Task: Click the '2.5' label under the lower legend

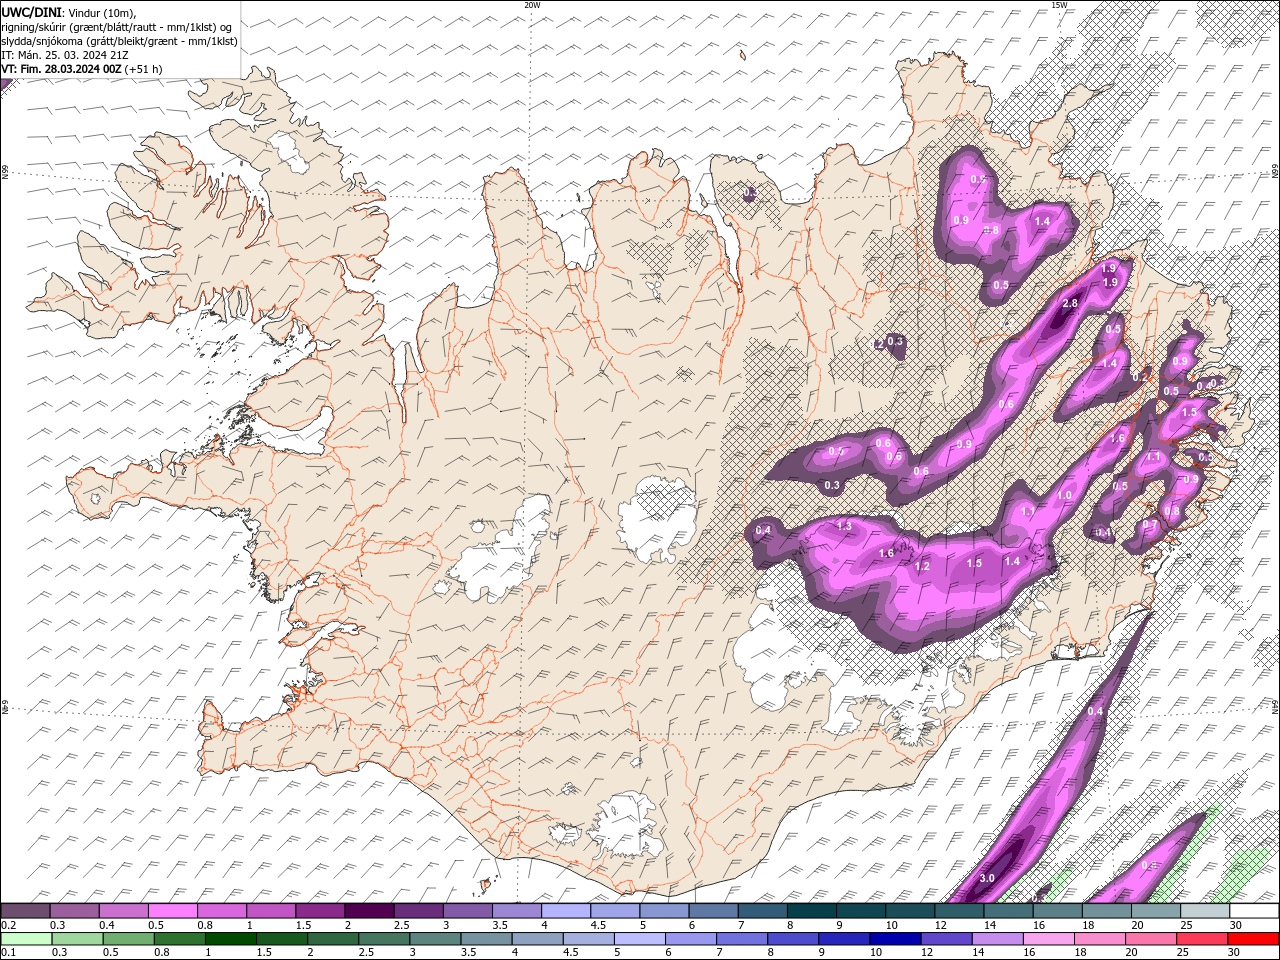Action: [x=366, y=952]
